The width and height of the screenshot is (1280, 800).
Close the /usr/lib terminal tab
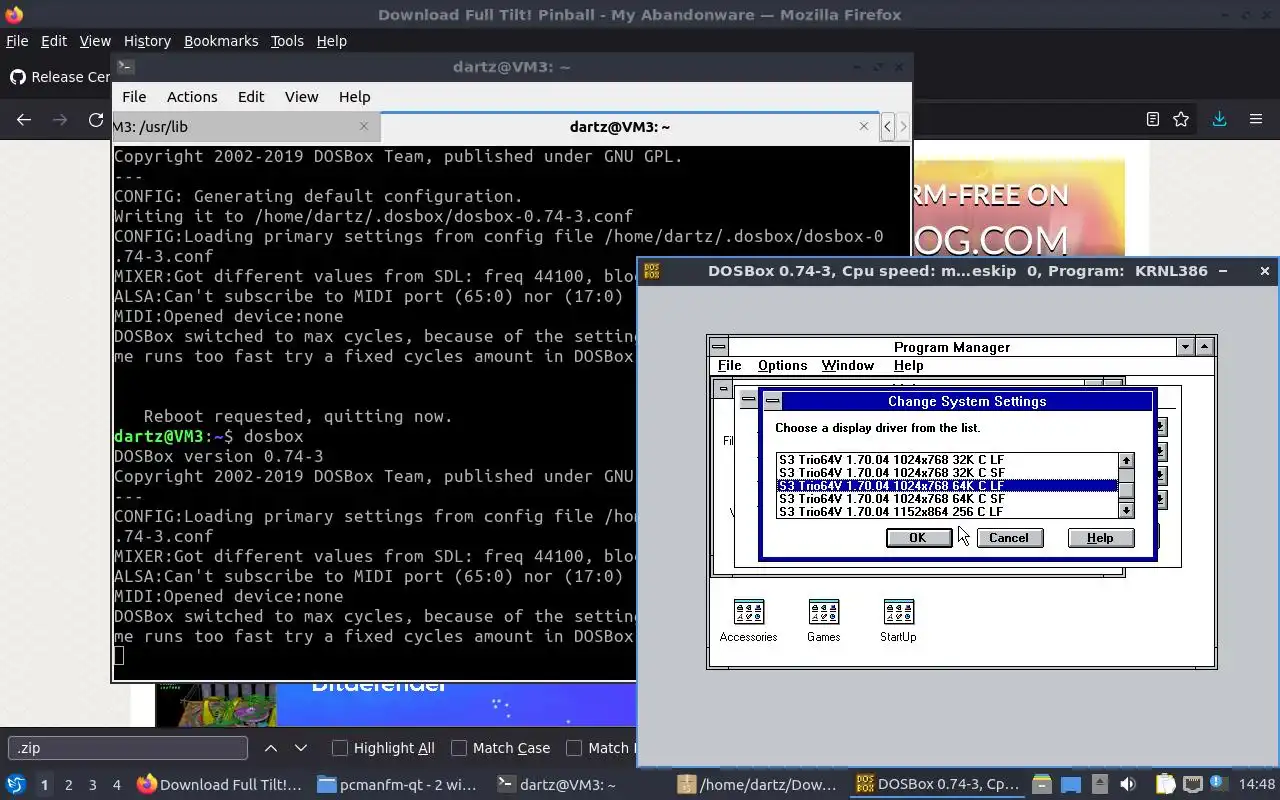(364, 126)
